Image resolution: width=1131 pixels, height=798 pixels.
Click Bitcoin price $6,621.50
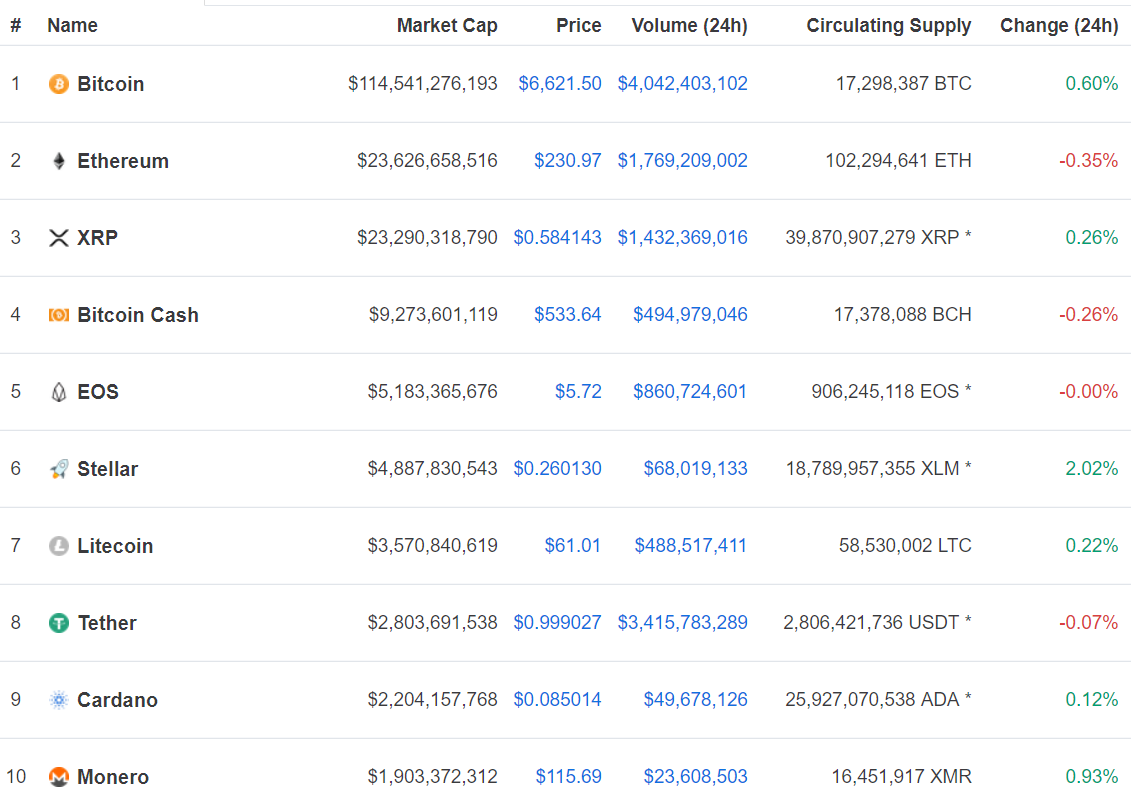coord(560,84)
